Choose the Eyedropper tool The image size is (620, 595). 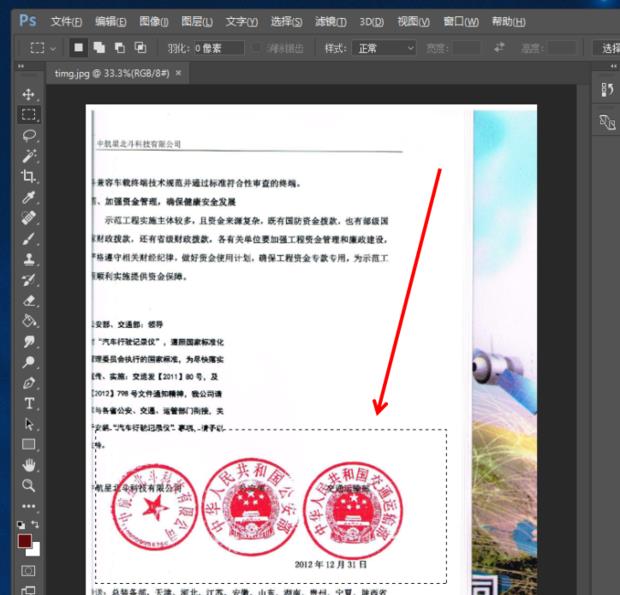click(x=29, y=196)
